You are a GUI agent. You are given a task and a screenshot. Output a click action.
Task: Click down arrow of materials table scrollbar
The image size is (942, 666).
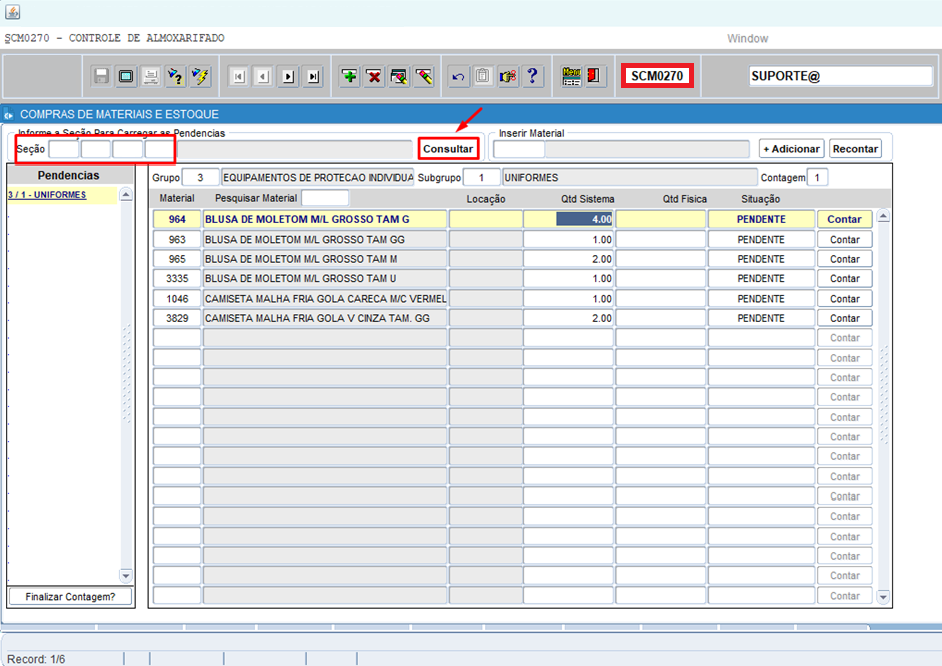tap(883, 597)
